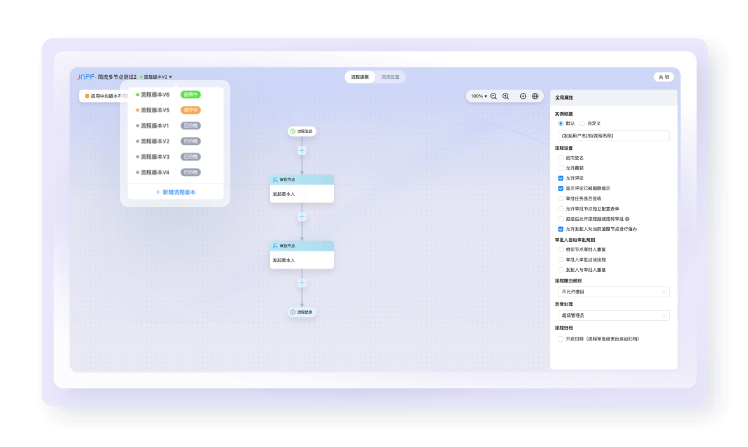Uncheck 显示评论已被删除提示 checkbox

coord(561,188)
